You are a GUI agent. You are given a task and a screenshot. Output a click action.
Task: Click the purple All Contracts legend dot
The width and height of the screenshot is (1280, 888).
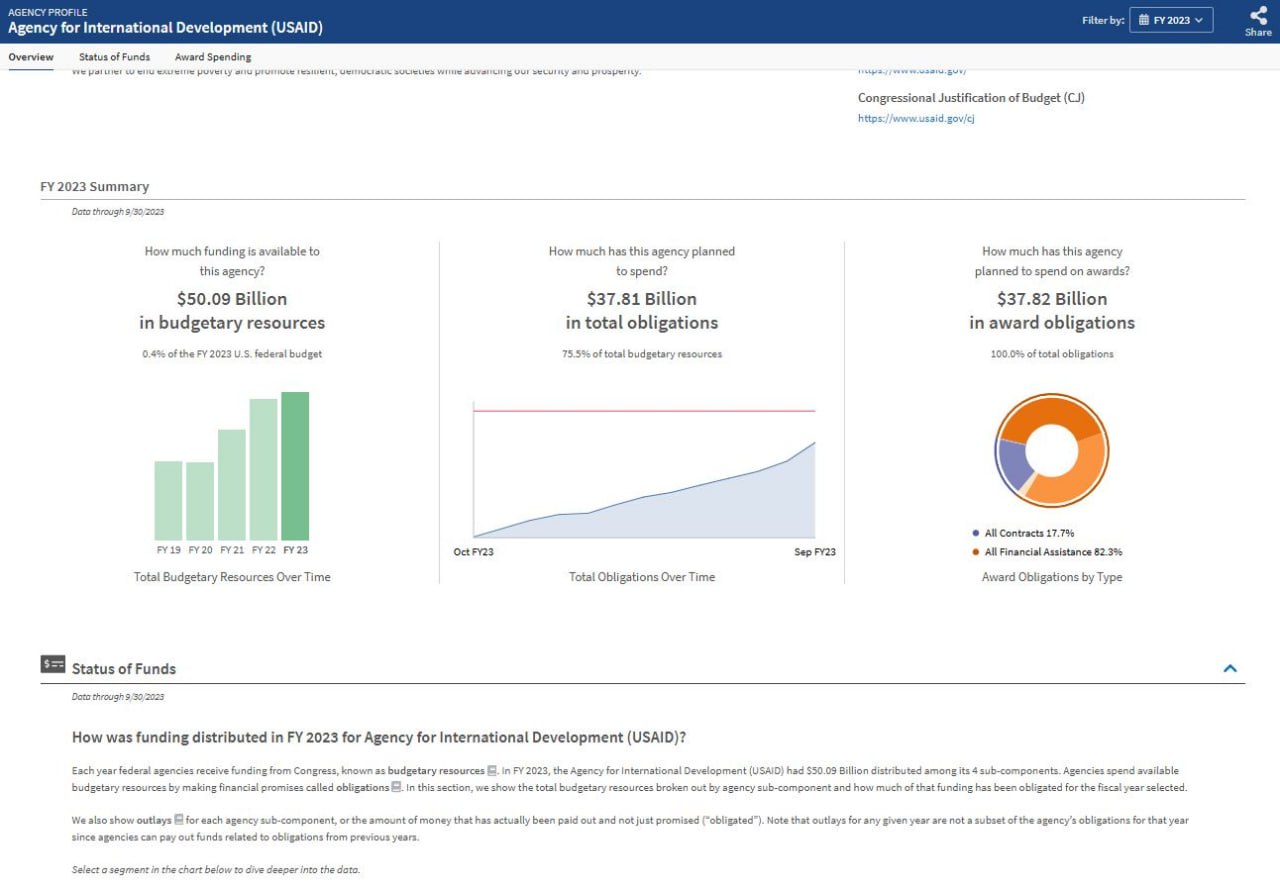click(x=975, y=534)
